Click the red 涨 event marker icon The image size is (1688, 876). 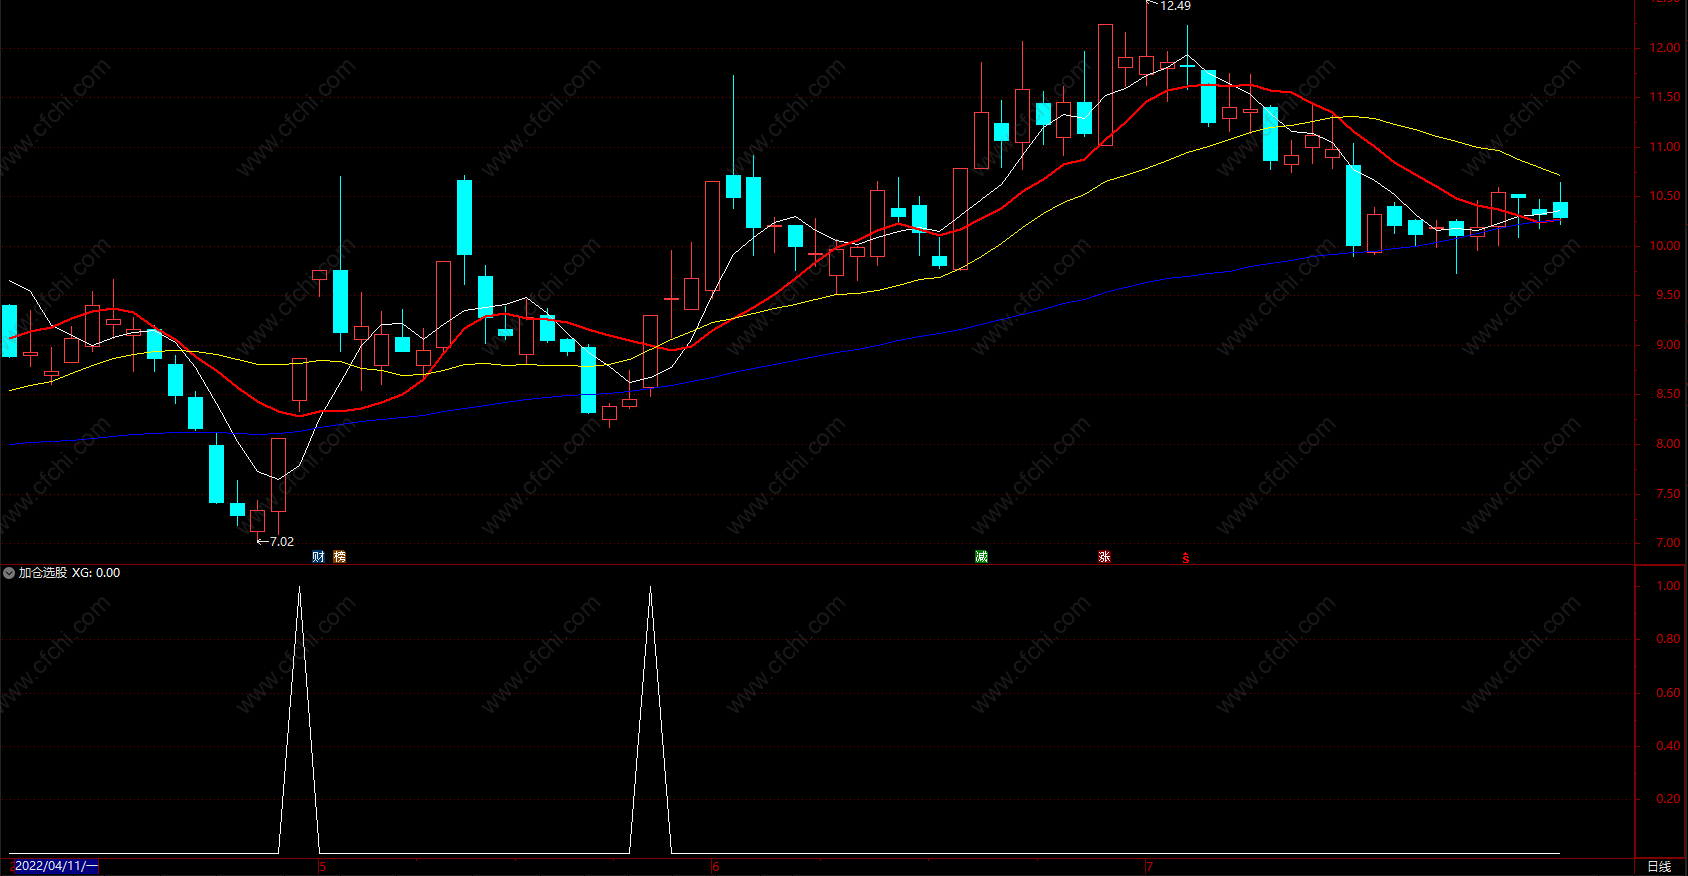[1104, 557]
